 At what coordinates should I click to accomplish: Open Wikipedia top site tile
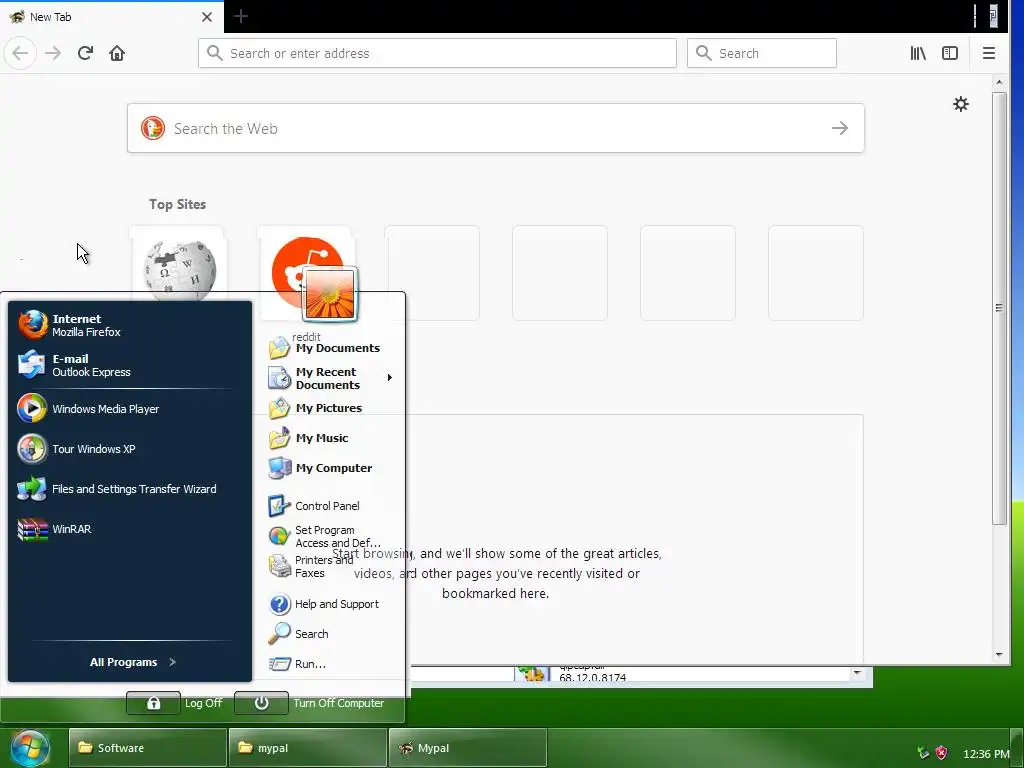[x=178, y=264]
